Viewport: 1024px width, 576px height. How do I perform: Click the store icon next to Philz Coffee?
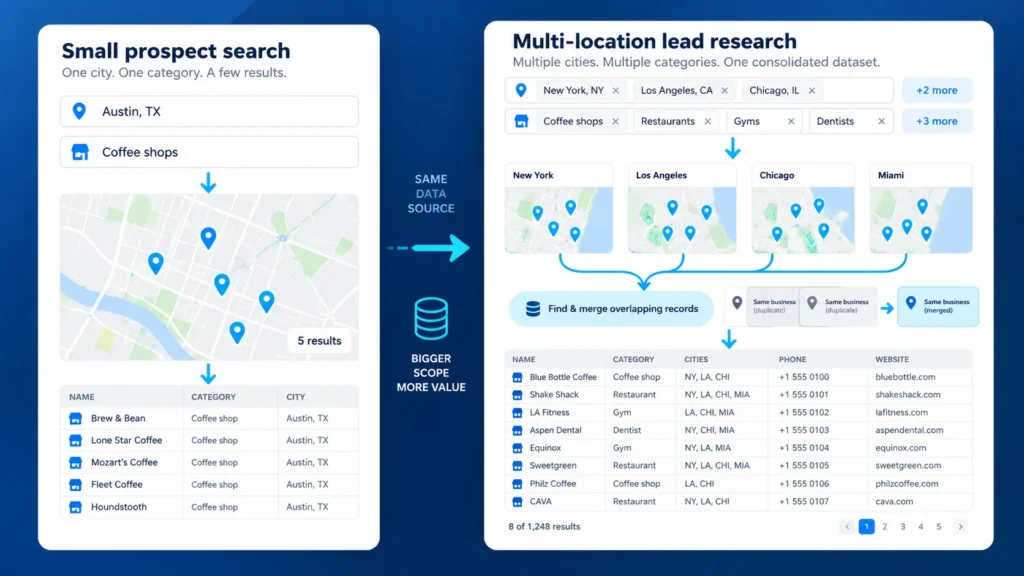click(517, 484)
